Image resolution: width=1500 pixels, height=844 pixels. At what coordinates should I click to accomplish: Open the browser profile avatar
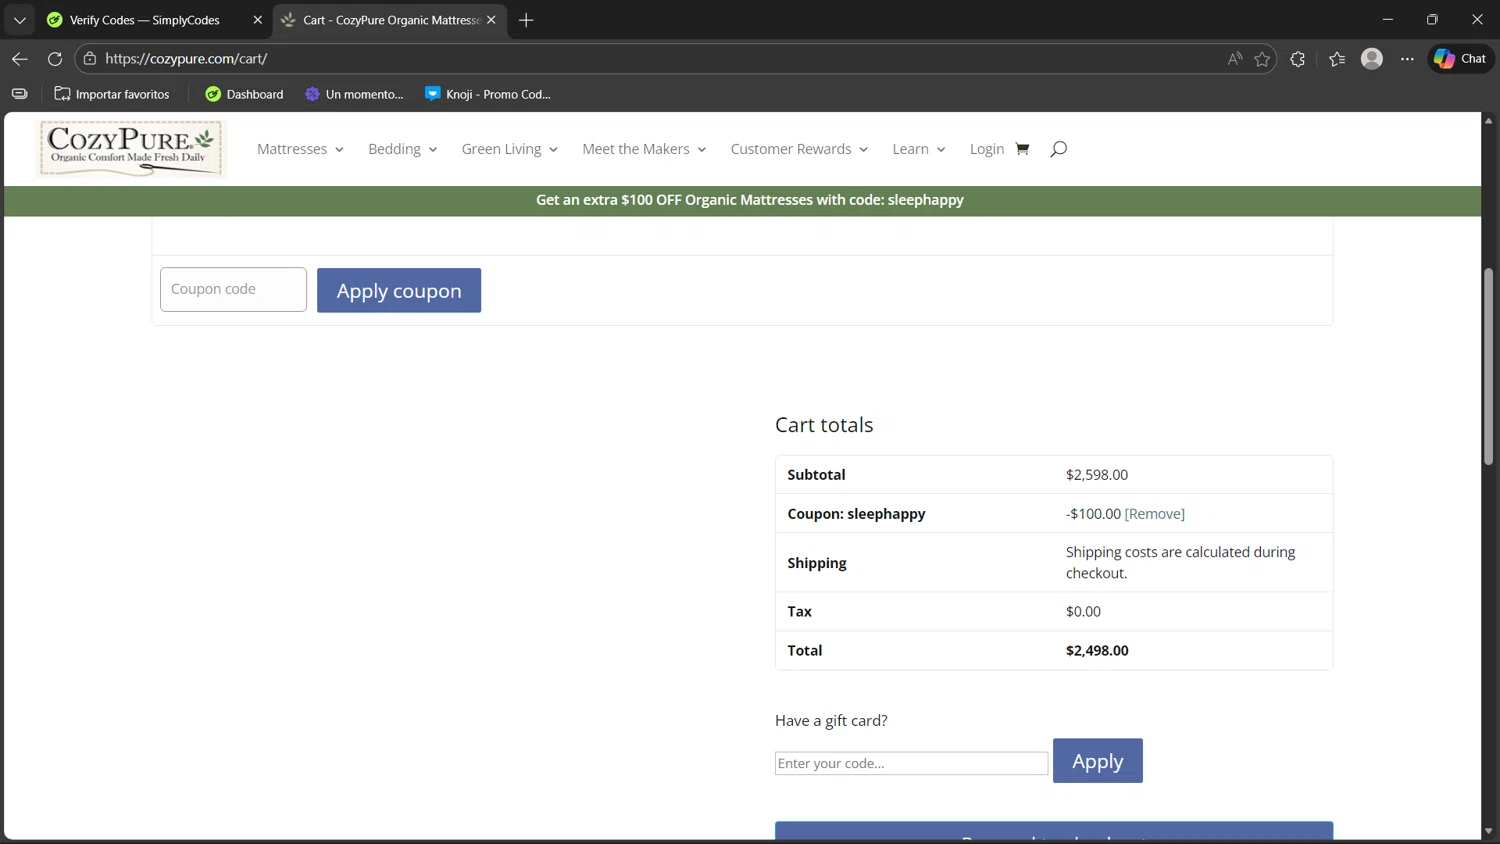[x=1372, y=59]
